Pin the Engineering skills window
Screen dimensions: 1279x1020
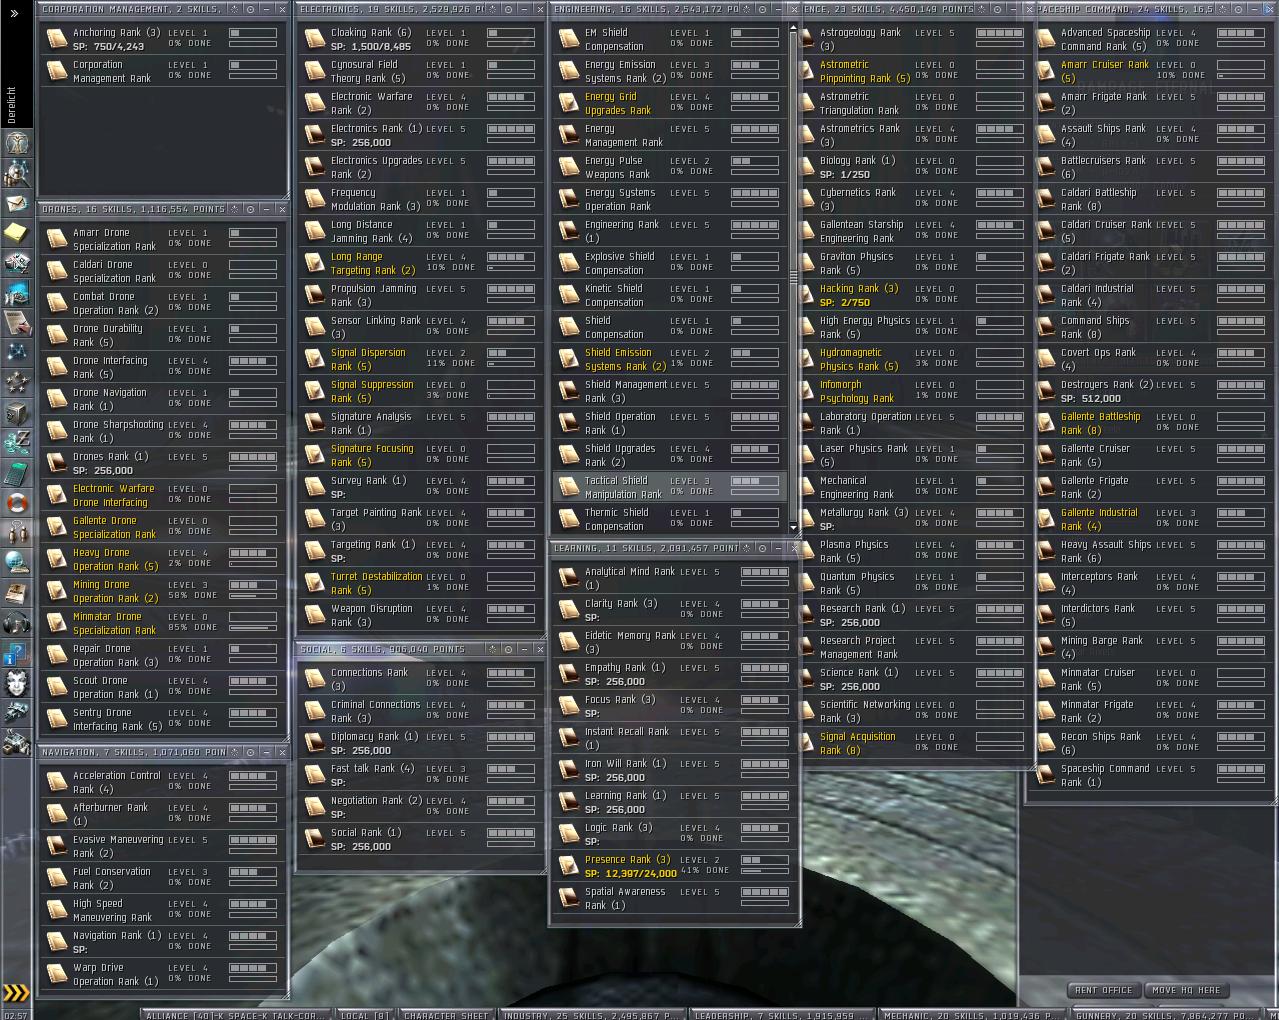(763, 9)
